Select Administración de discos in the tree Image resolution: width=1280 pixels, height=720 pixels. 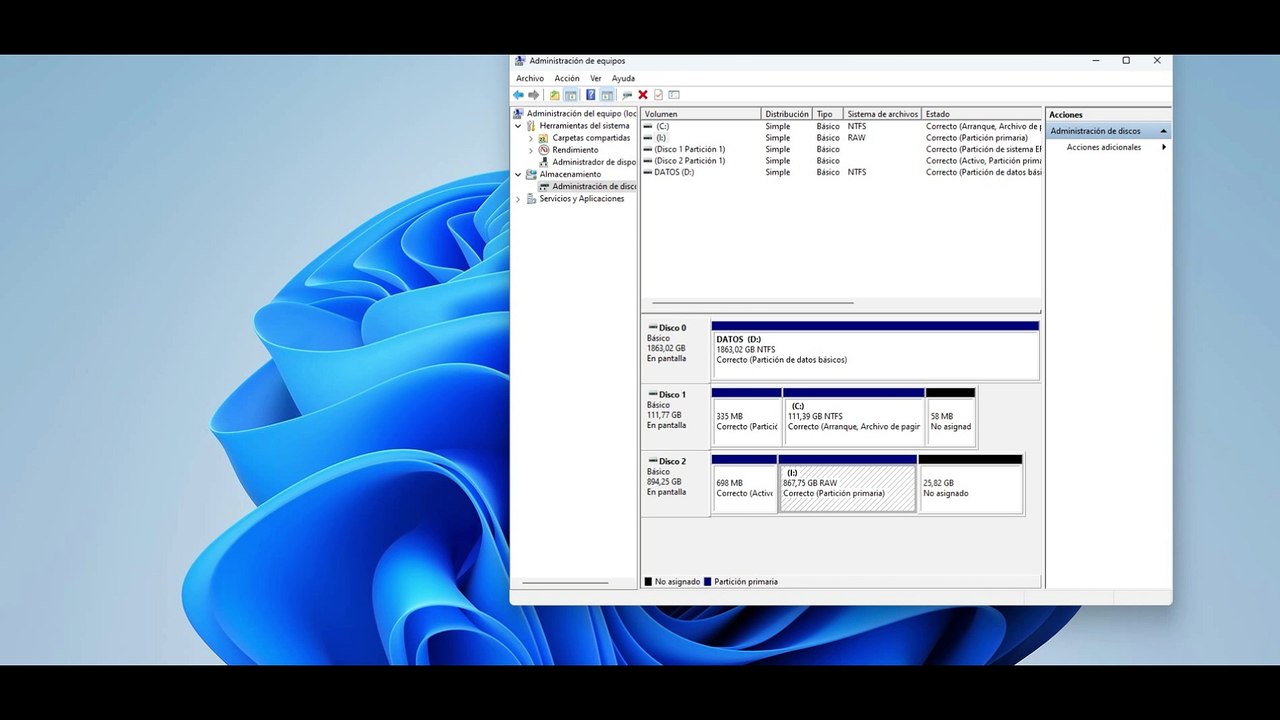(594, 186)
